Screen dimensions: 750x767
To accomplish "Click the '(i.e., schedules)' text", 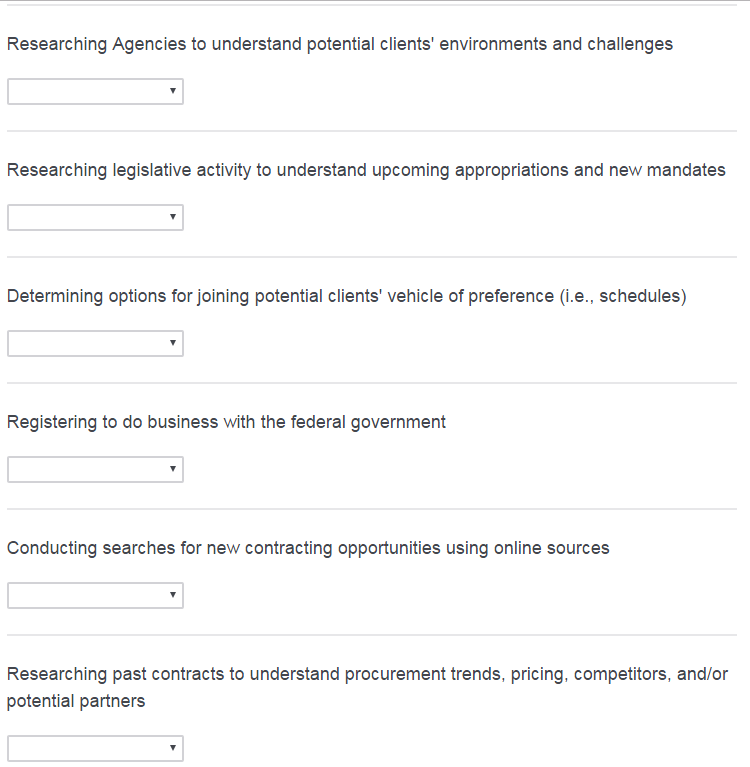I will [x=623, y=296].
